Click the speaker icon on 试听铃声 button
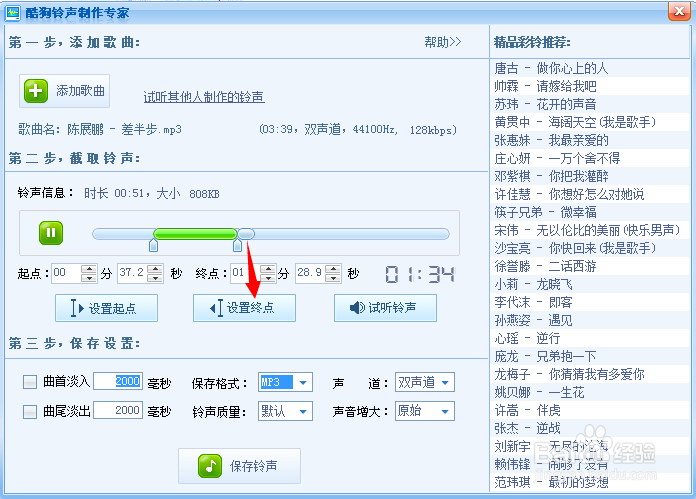 coord(357,307)
